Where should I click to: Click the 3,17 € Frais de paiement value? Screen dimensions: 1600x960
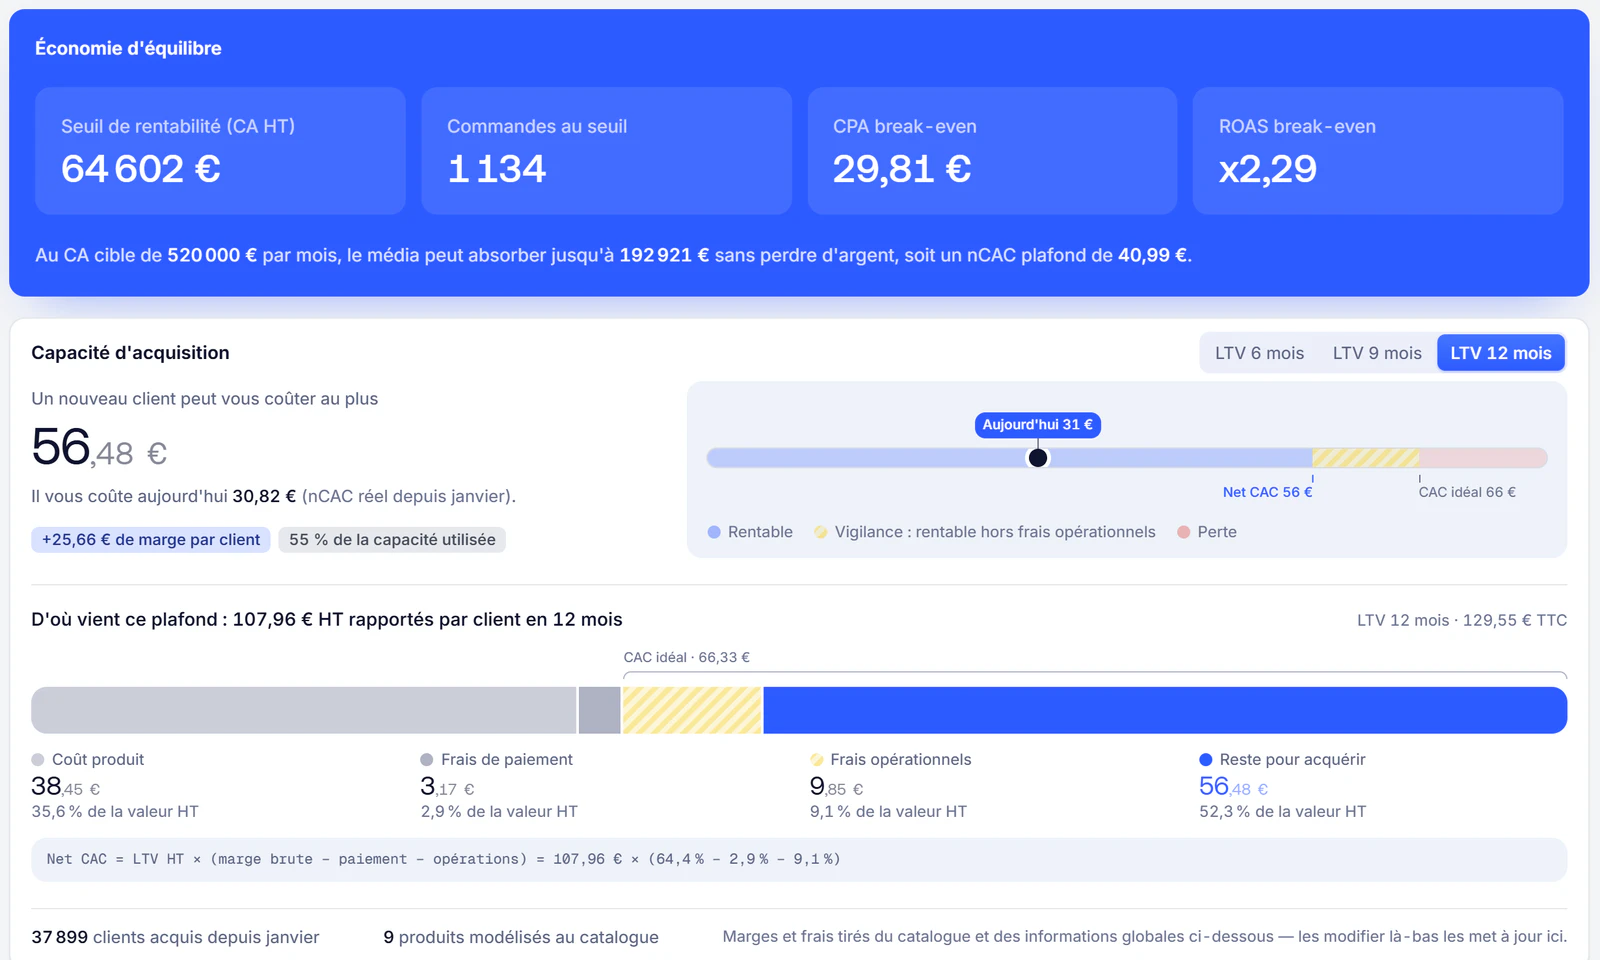[448, 787]
